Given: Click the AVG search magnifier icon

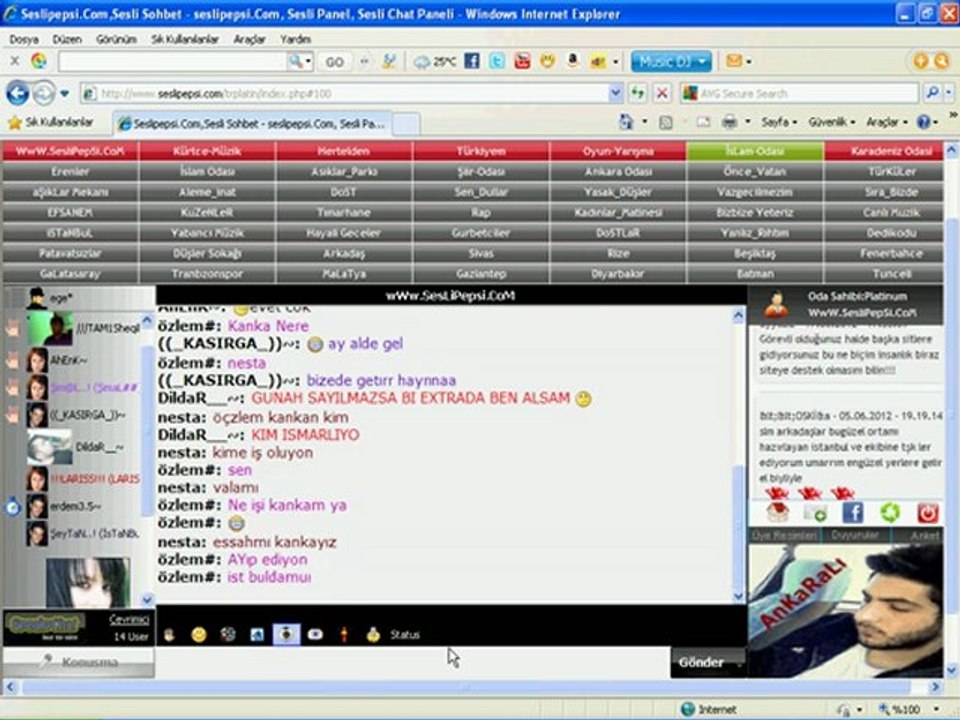Looking at the screenshot, I should click(x=932, y=93).
